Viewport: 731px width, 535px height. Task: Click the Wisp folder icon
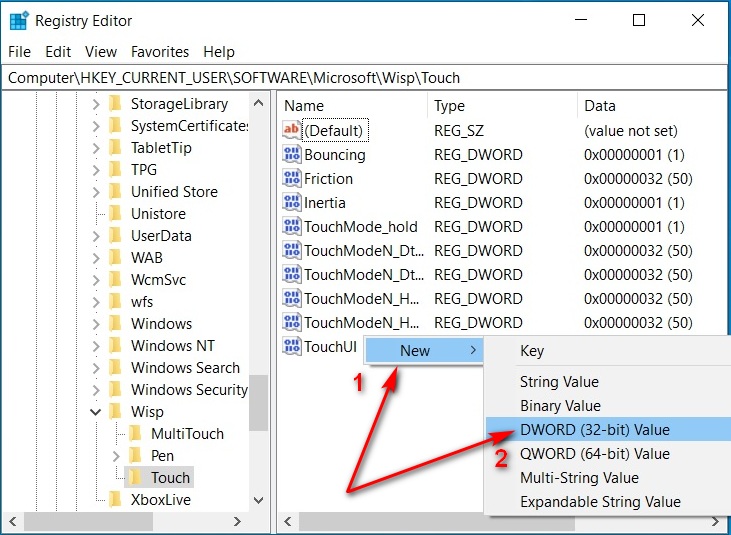click(x=116, y=412)
